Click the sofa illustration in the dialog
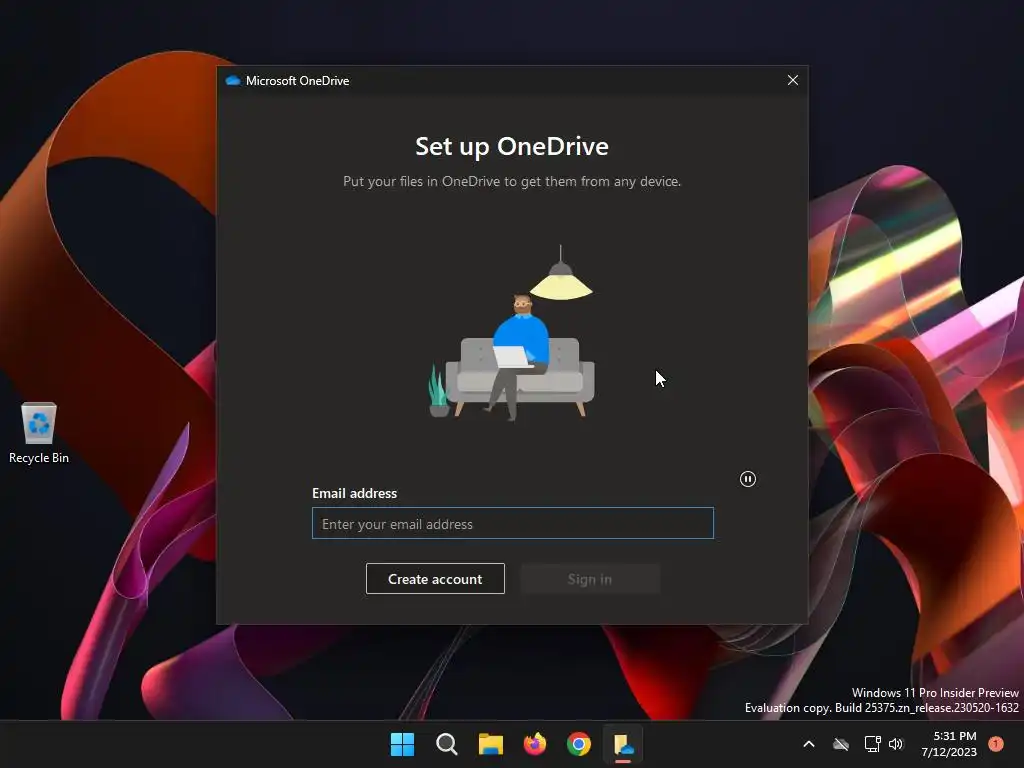 click(x=512, y=334)
